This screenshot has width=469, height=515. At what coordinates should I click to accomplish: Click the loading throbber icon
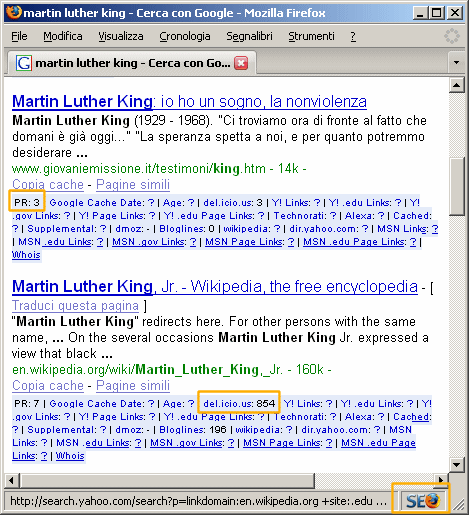pos(452,36)
